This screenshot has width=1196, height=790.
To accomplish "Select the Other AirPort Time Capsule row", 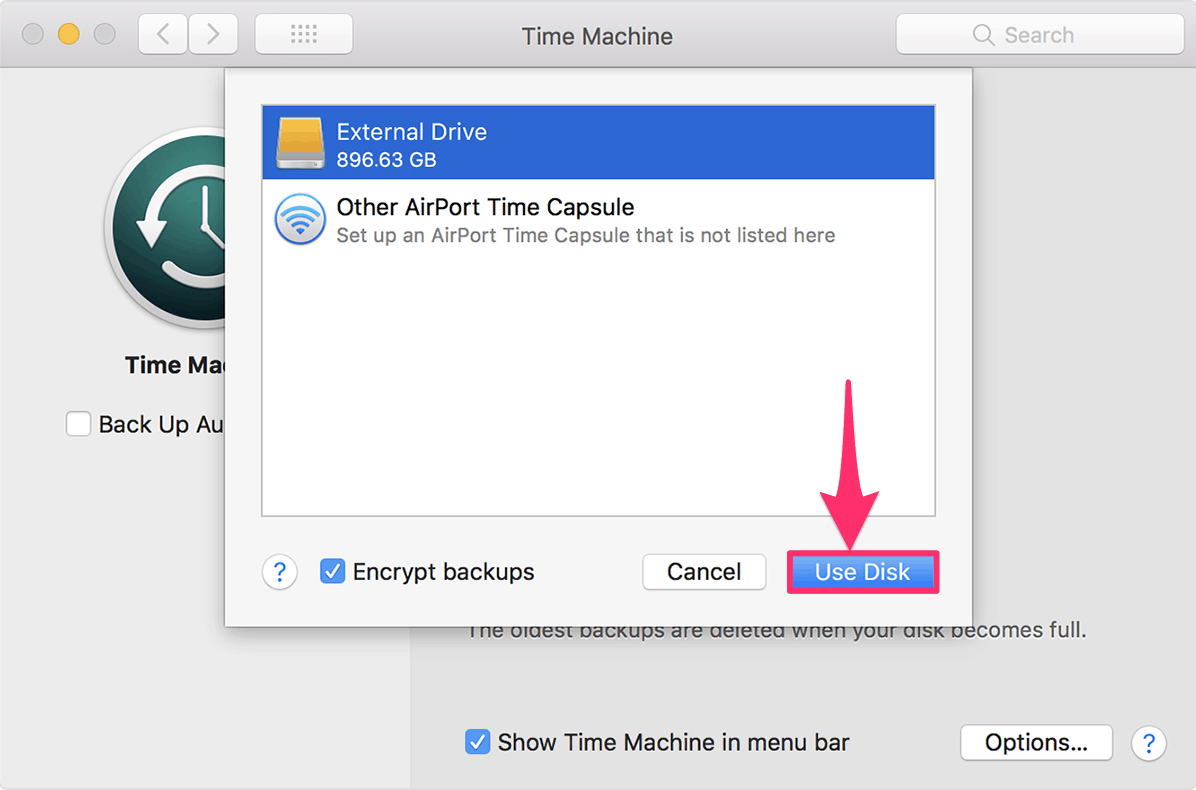I will [x=598, y=219].
